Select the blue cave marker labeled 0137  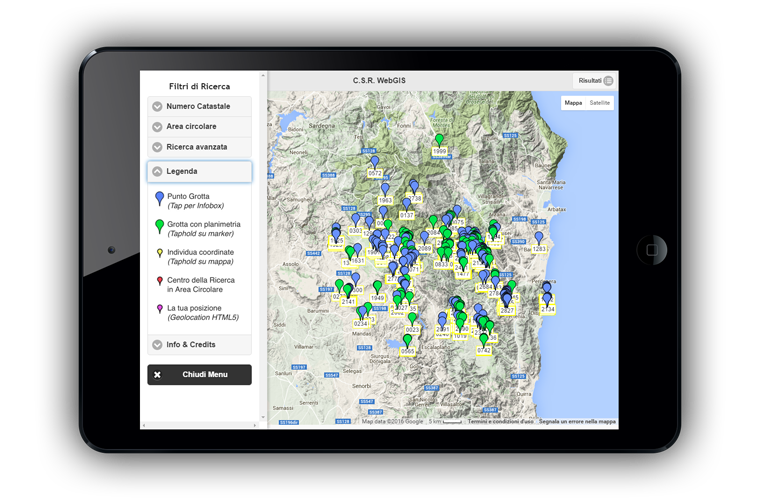pos(406,204)
